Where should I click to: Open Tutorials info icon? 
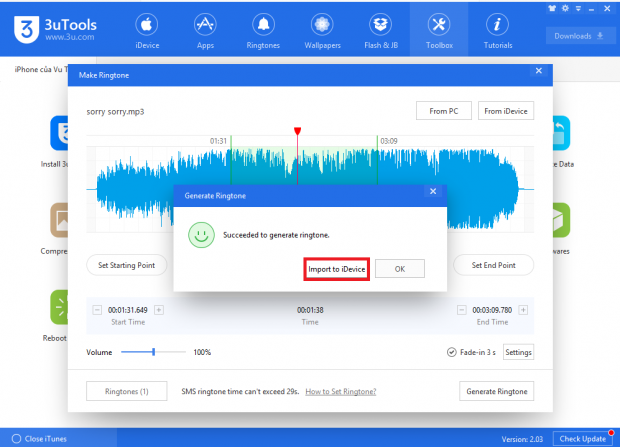pos(495,24)
